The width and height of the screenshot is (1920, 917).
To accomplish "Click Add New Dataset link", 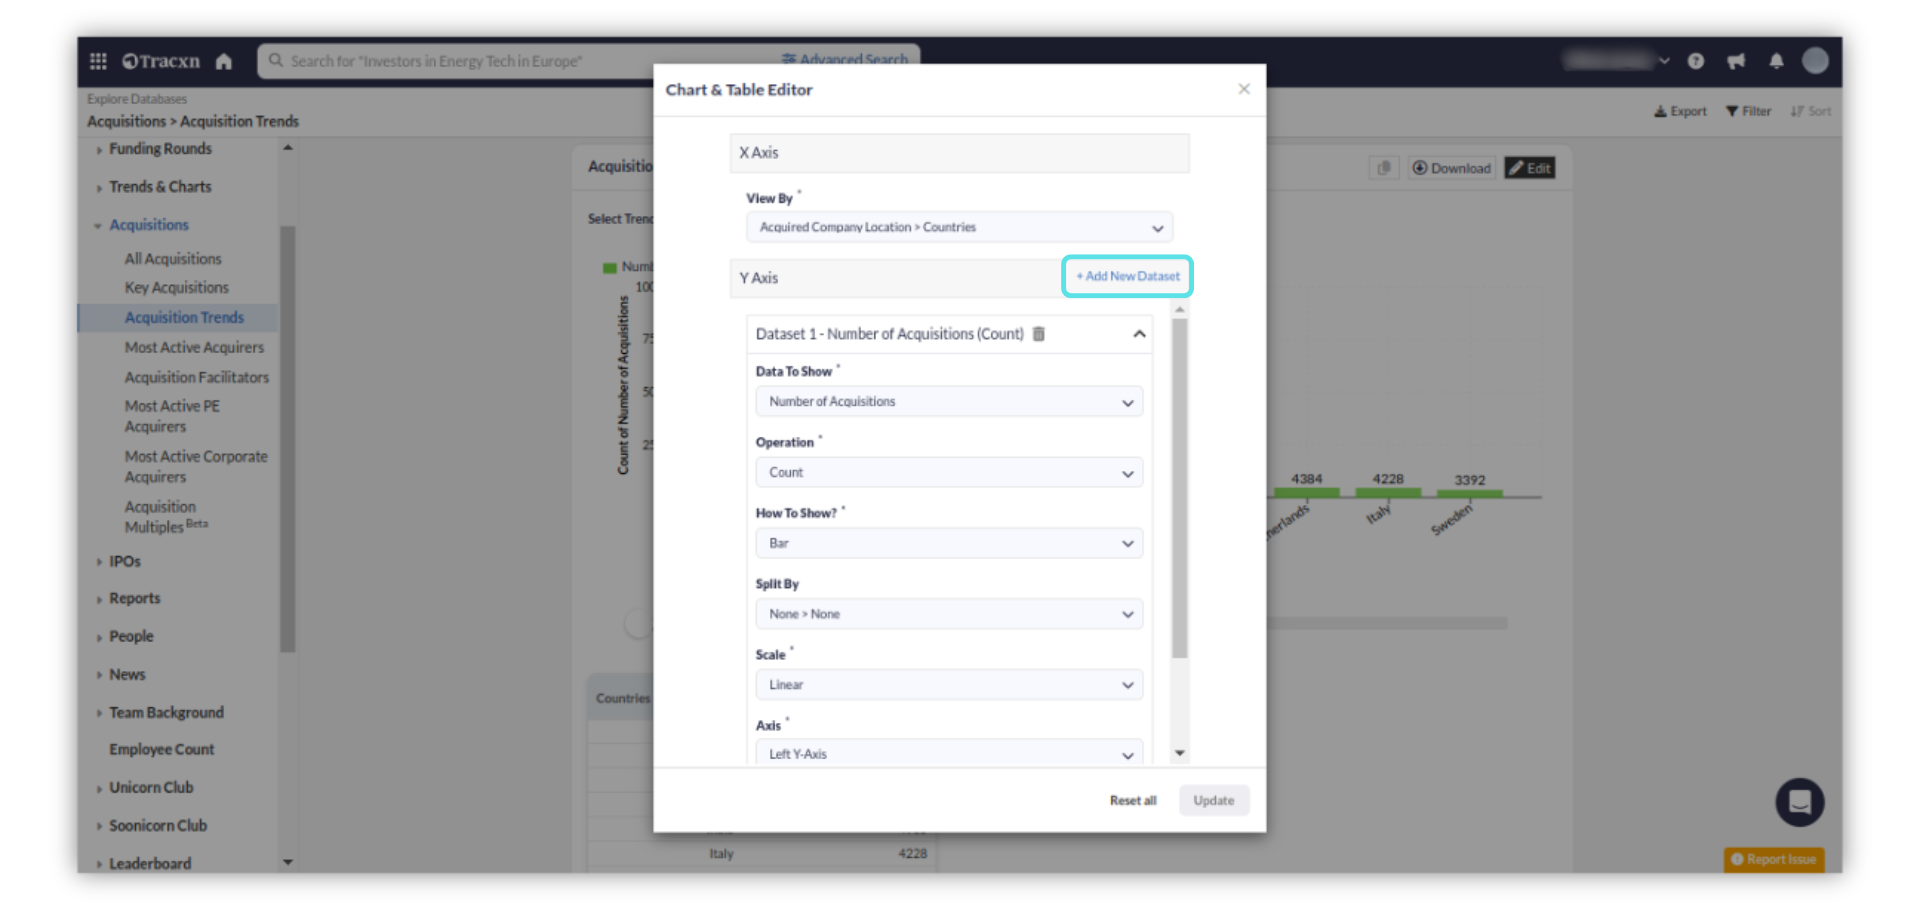I will pyautogui.click(x=1127, y=277).
